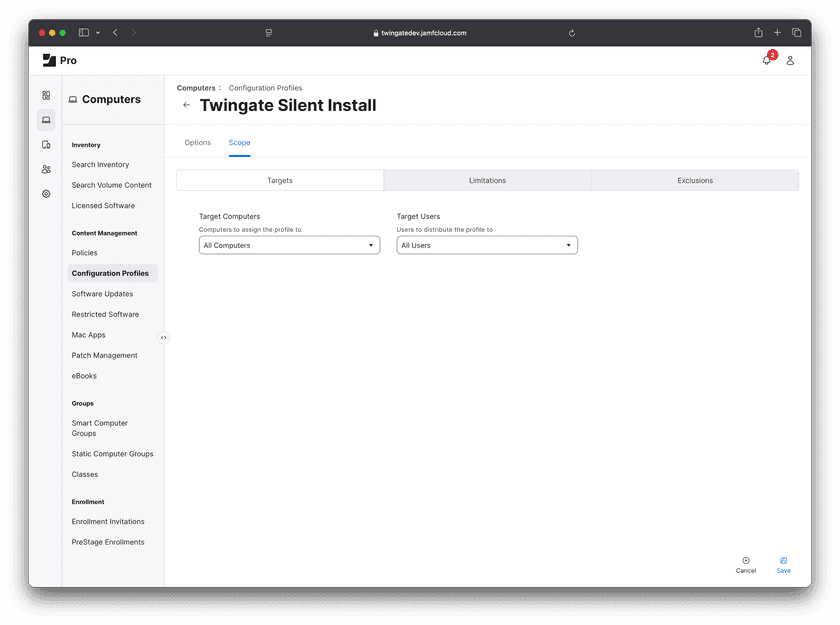Viewport: 840px width, 625px height.
Task: Click the Safari address bar
Action: (420, 33)
